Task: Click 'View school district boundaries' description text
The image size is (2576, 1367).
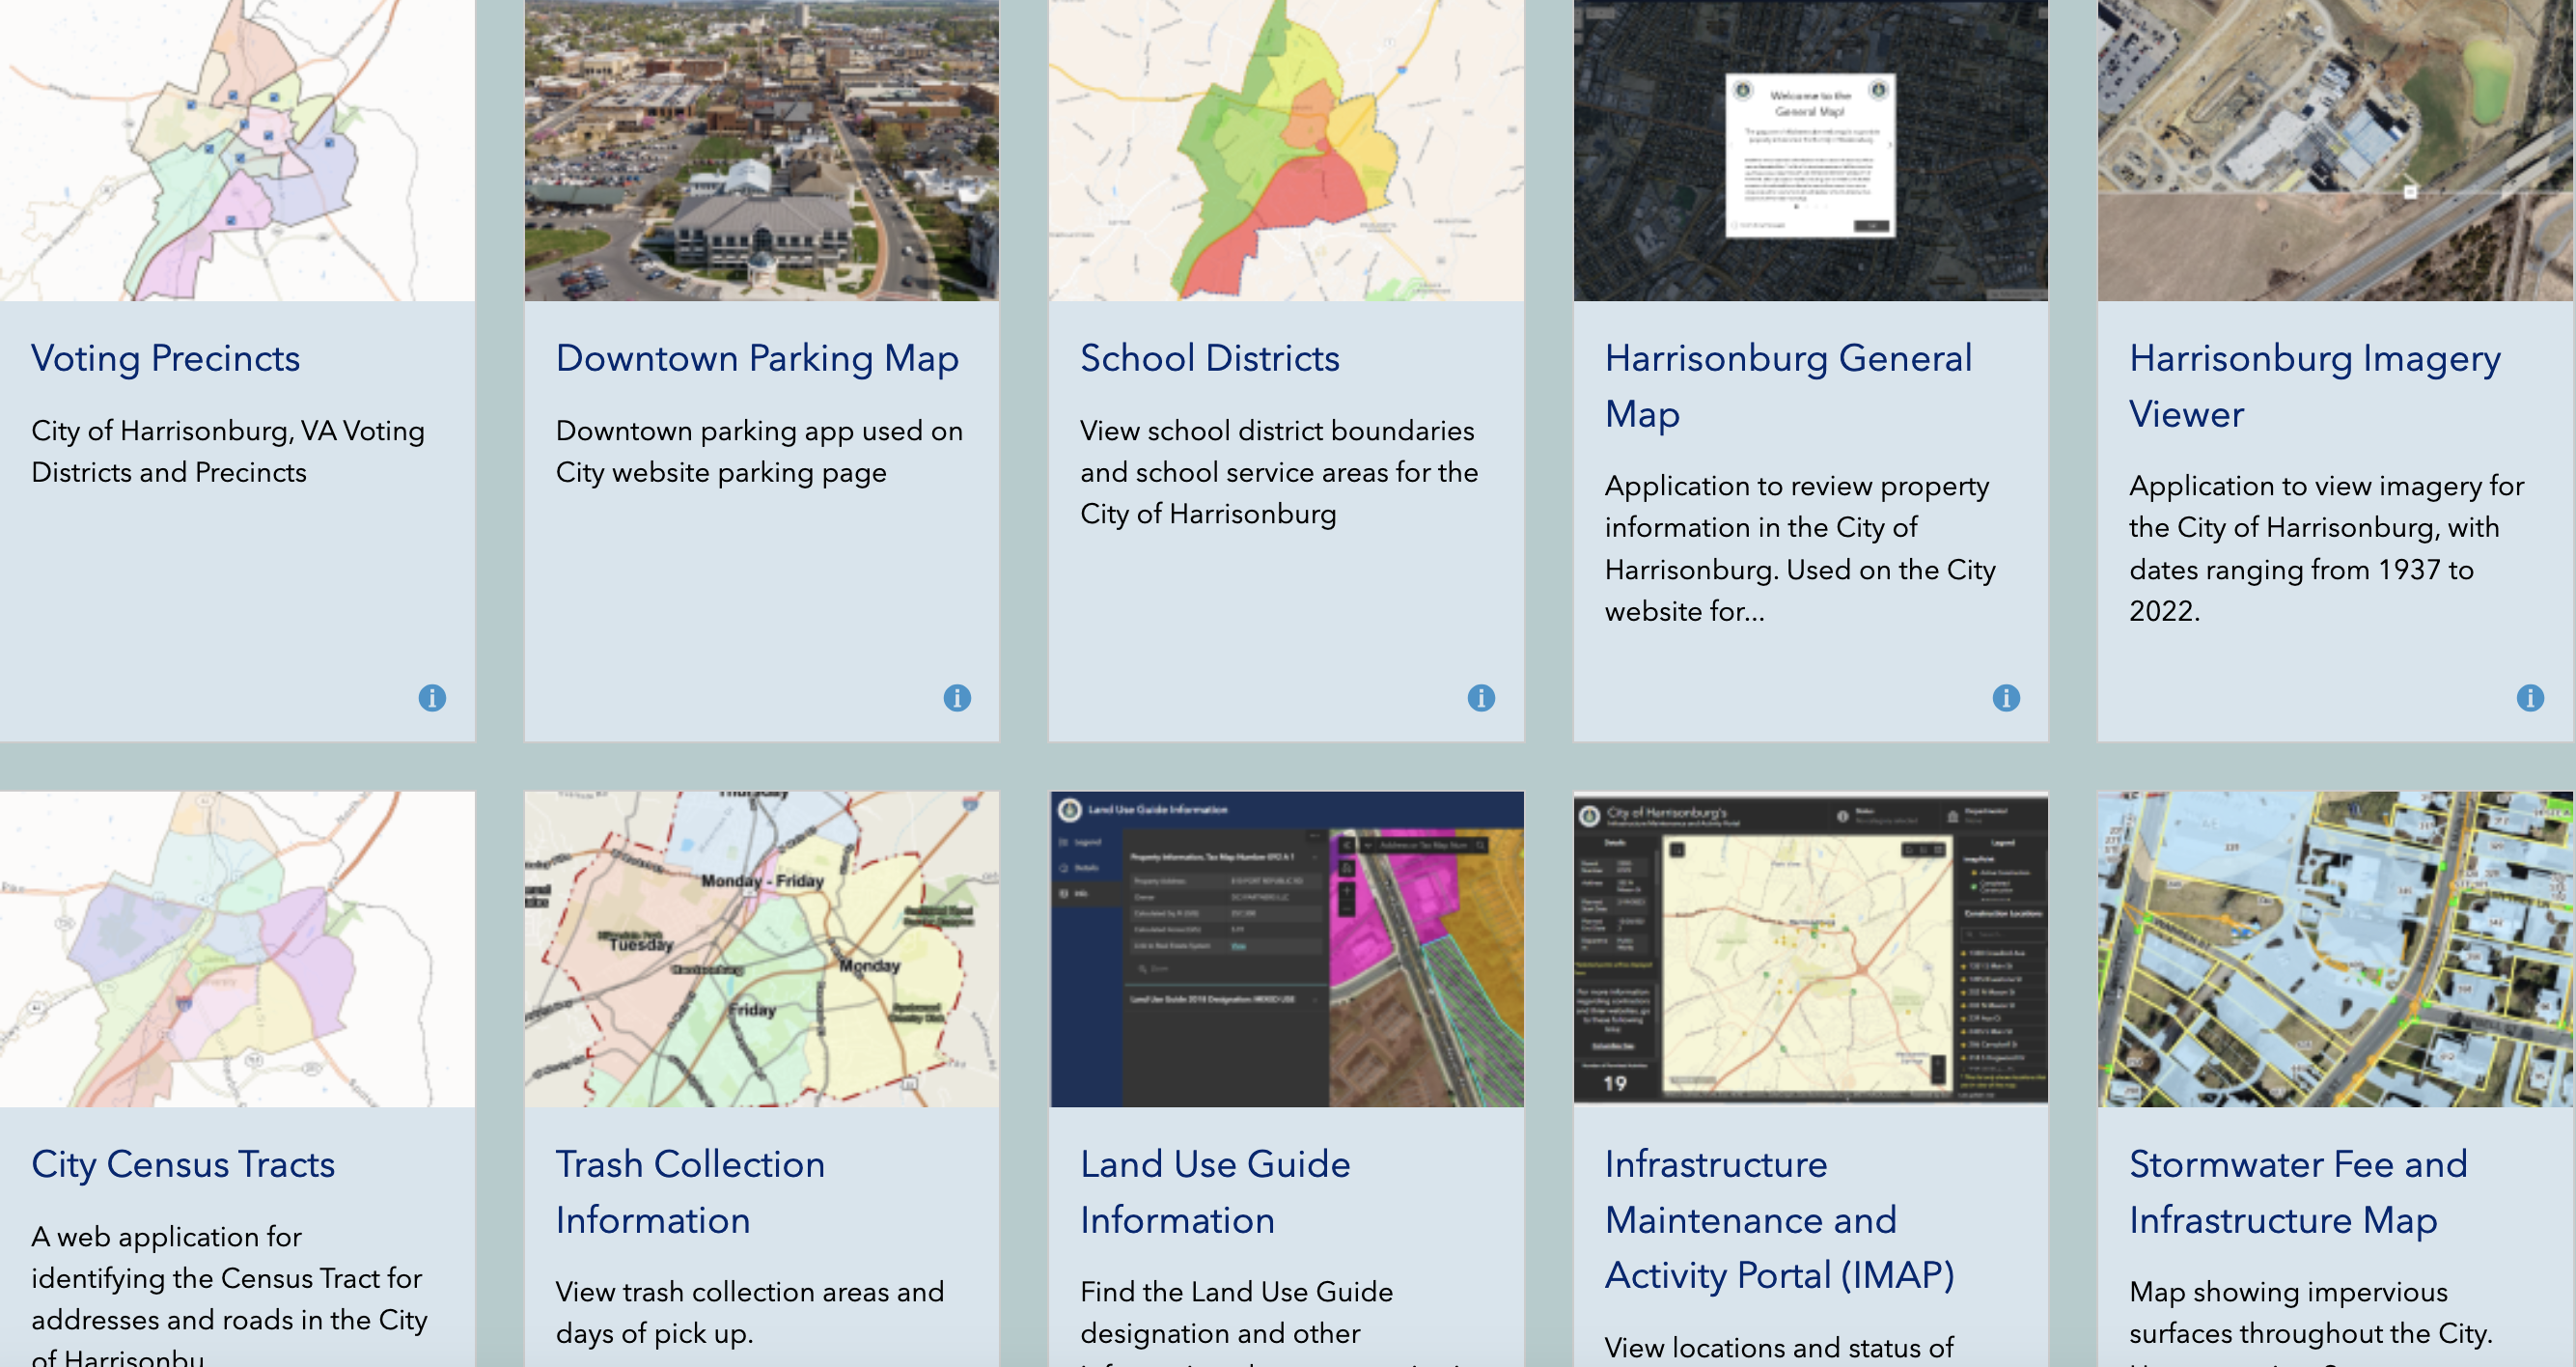Action: pyautogui.click(x=1279, y=472)
